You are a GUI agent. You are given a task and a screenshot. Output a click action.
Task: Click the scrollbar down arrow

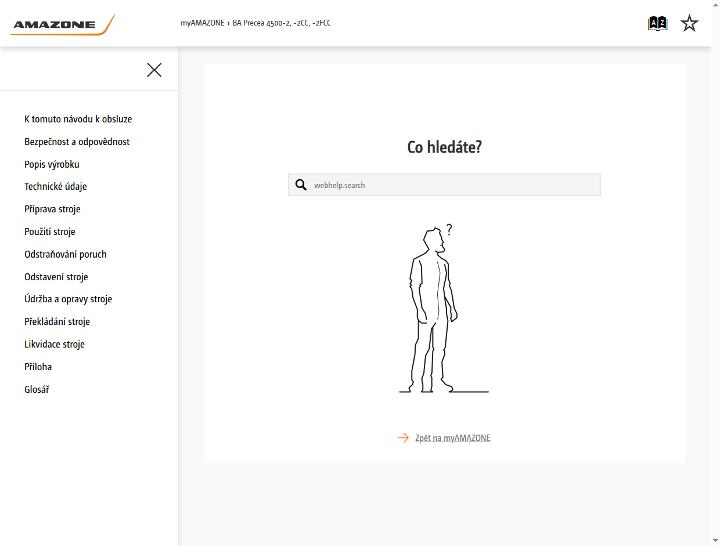click(715, 541)
